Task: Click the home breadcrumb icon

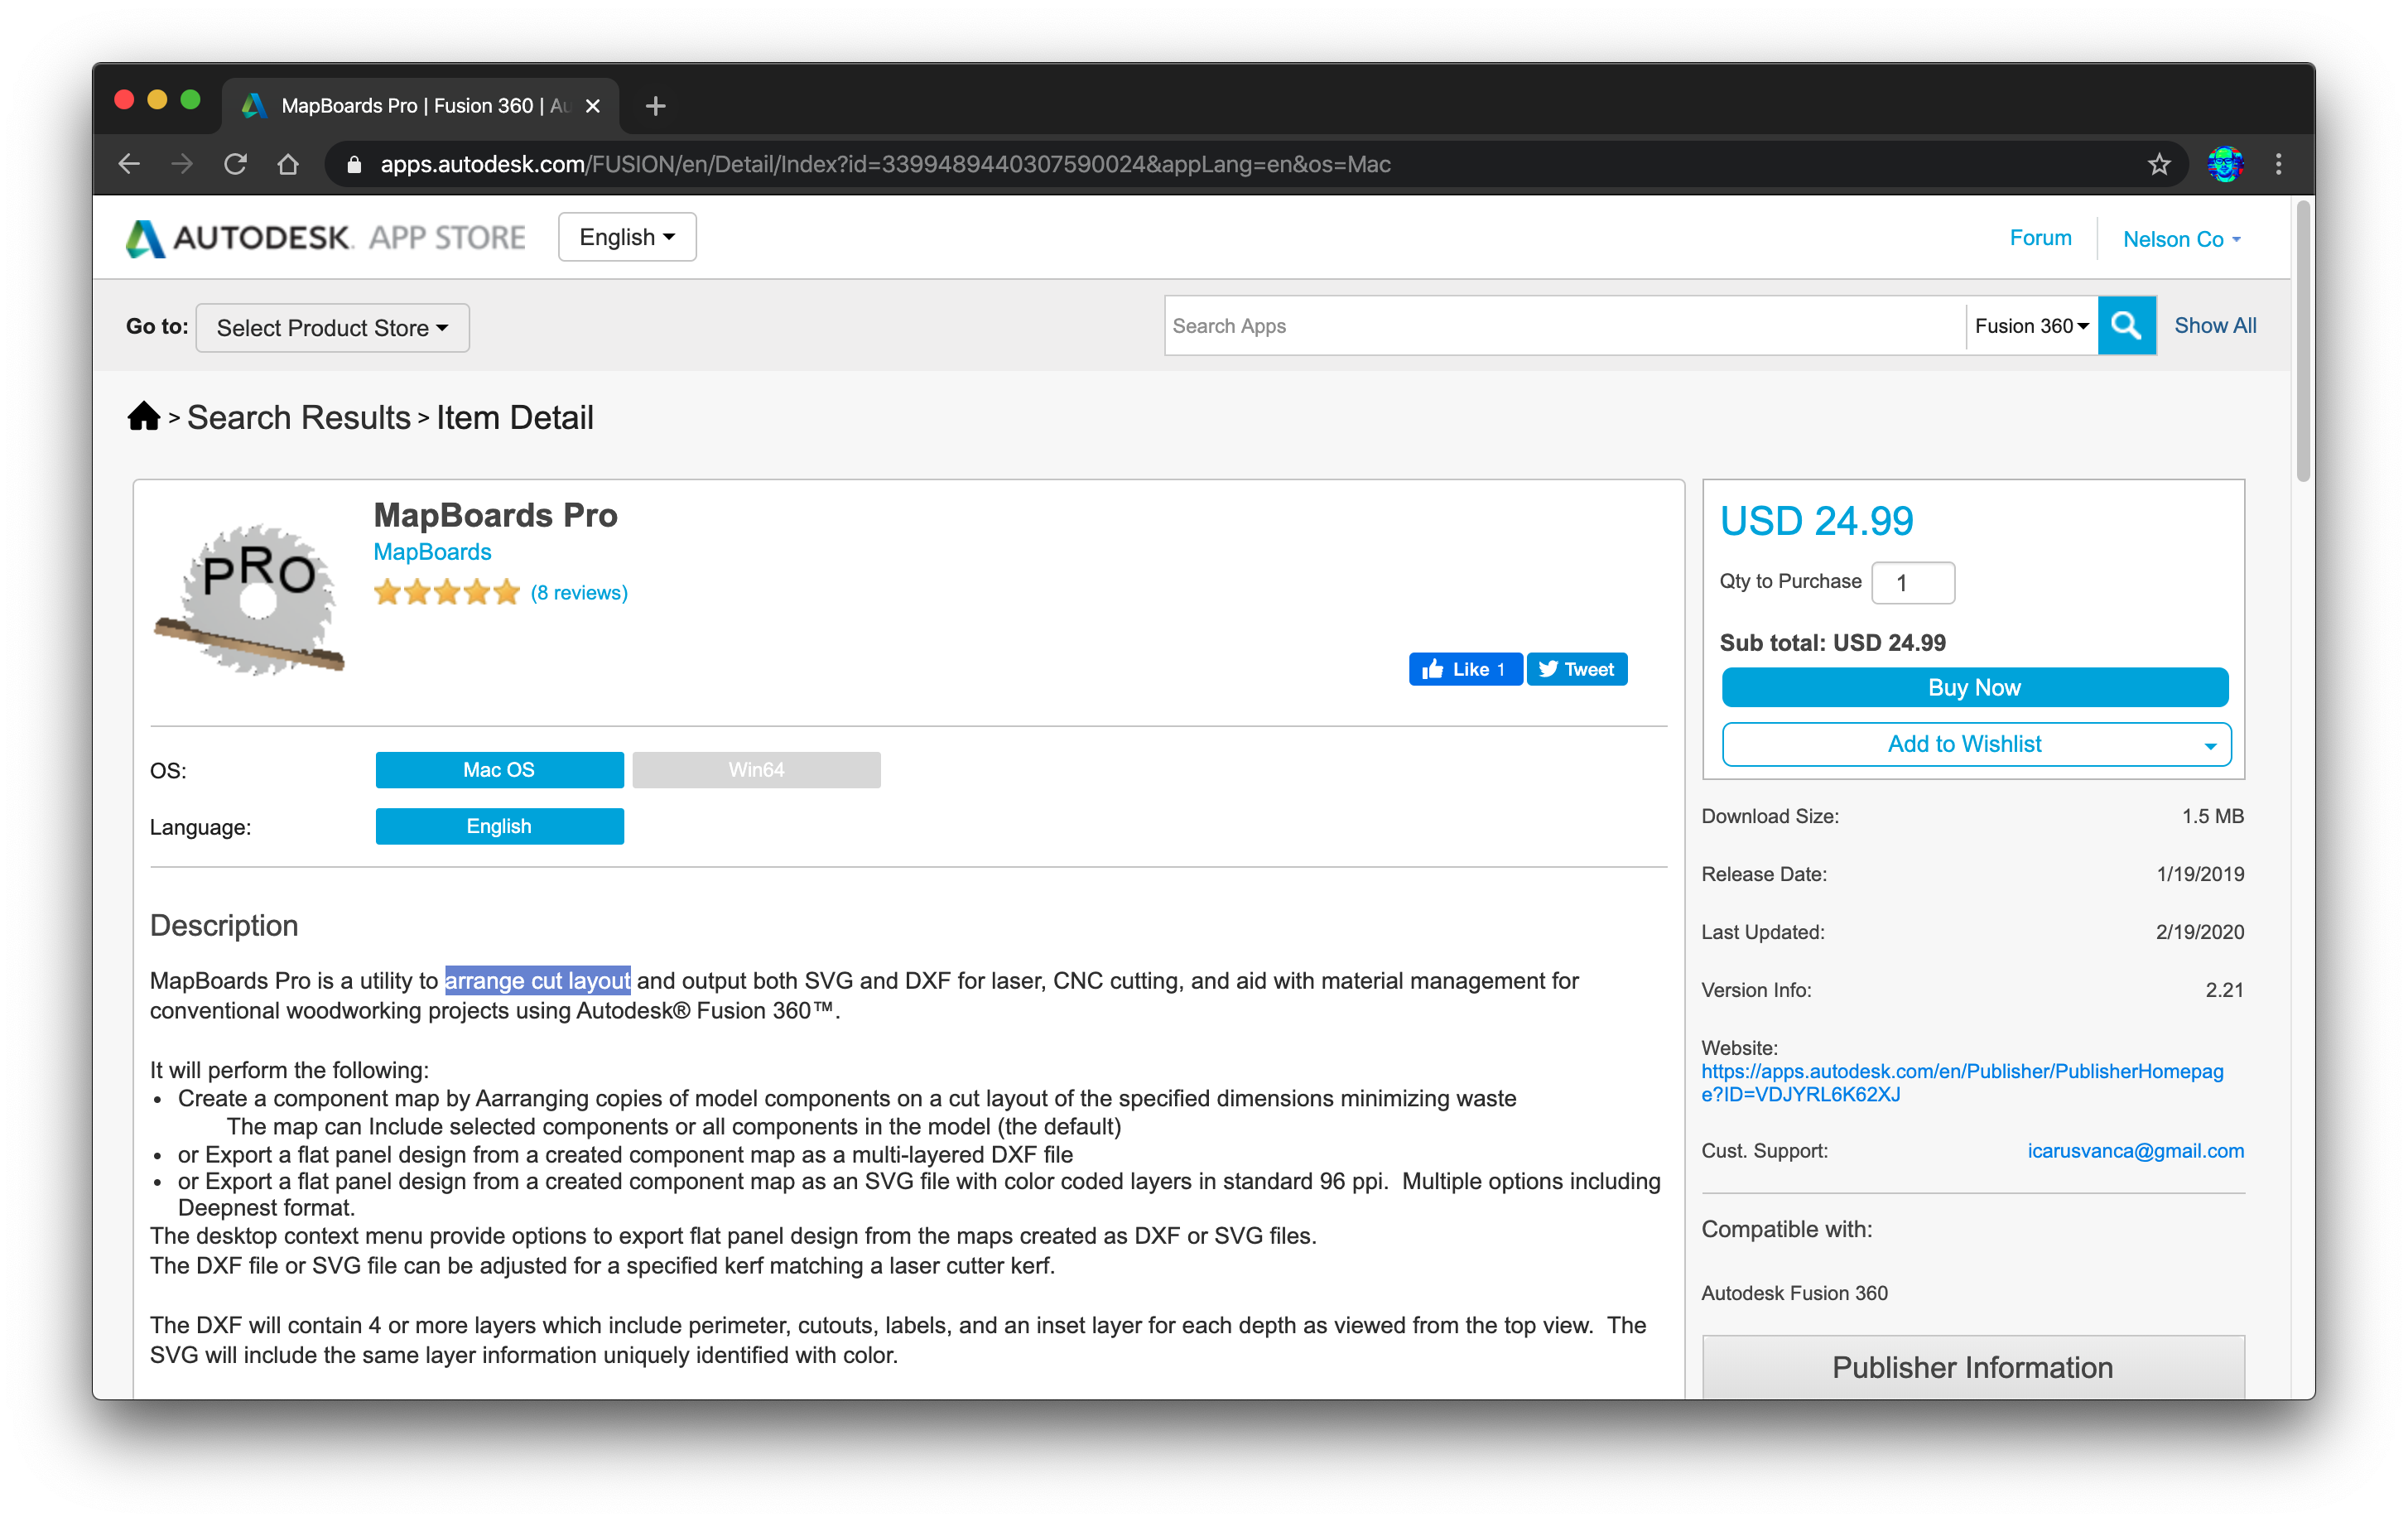Action: tap(144, 416)
